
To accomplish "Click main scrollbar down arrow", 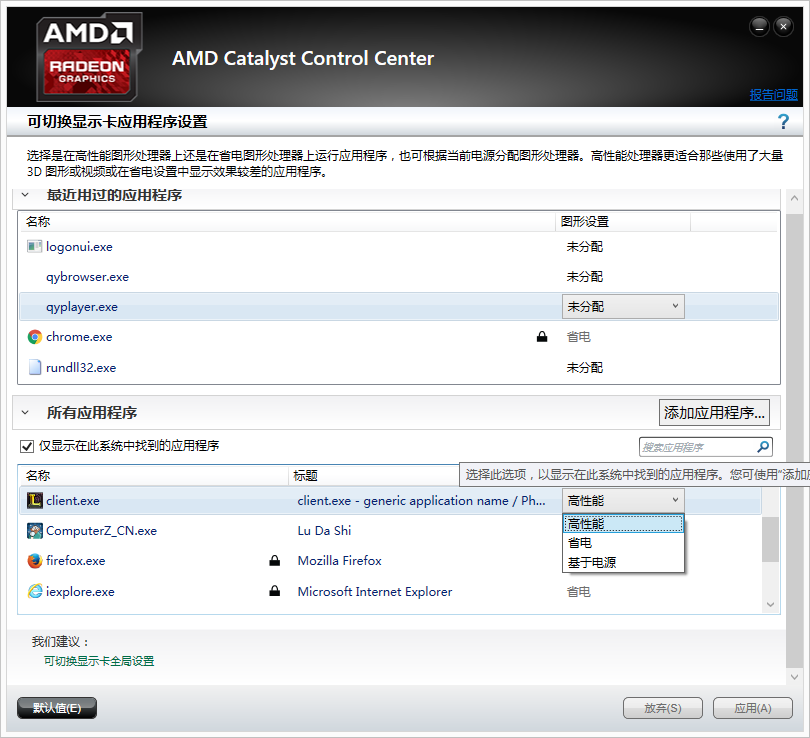I will [x=794, y=677].
